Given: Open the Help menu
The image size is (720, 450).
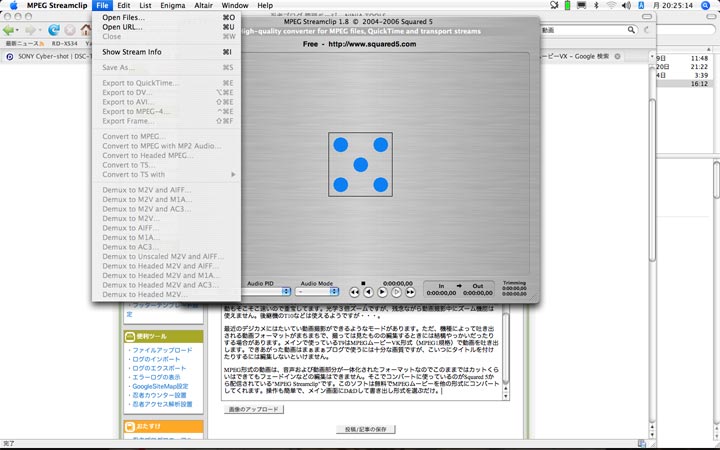Looking at the screenshot, I should (x=265, y=6).
